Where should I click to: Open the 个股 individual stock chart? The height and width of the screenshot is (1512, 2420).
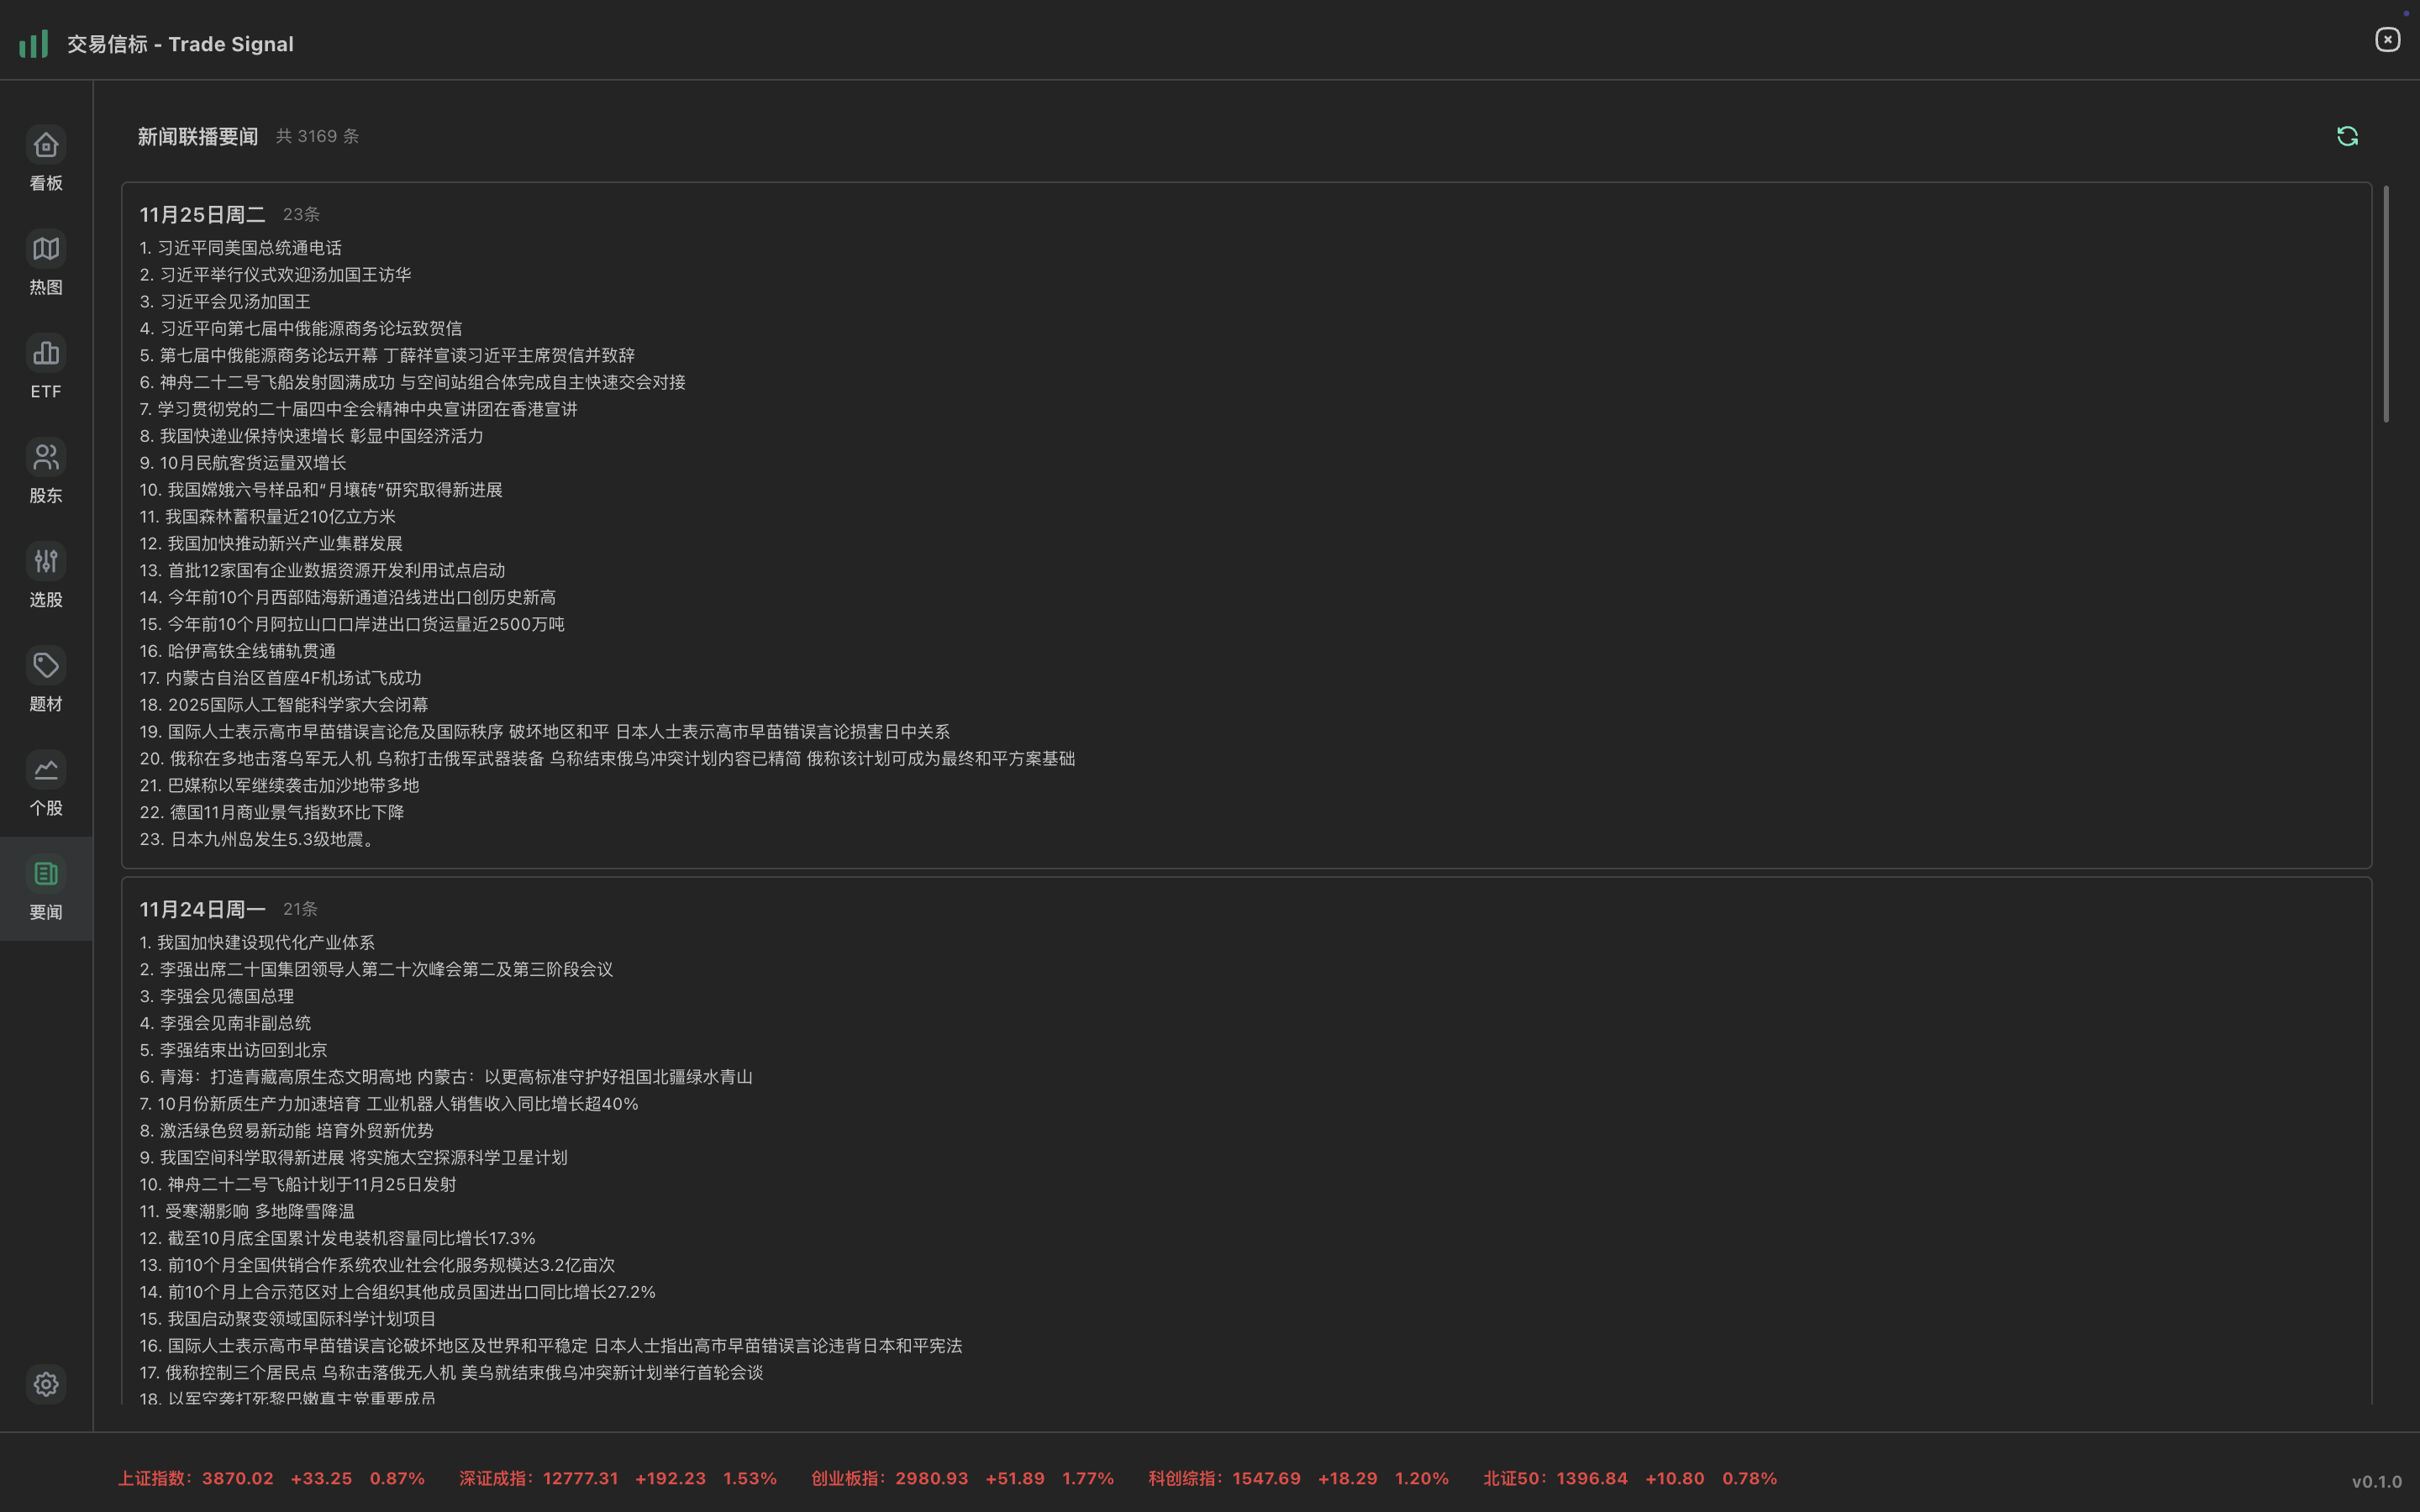[x=46, y=770]
